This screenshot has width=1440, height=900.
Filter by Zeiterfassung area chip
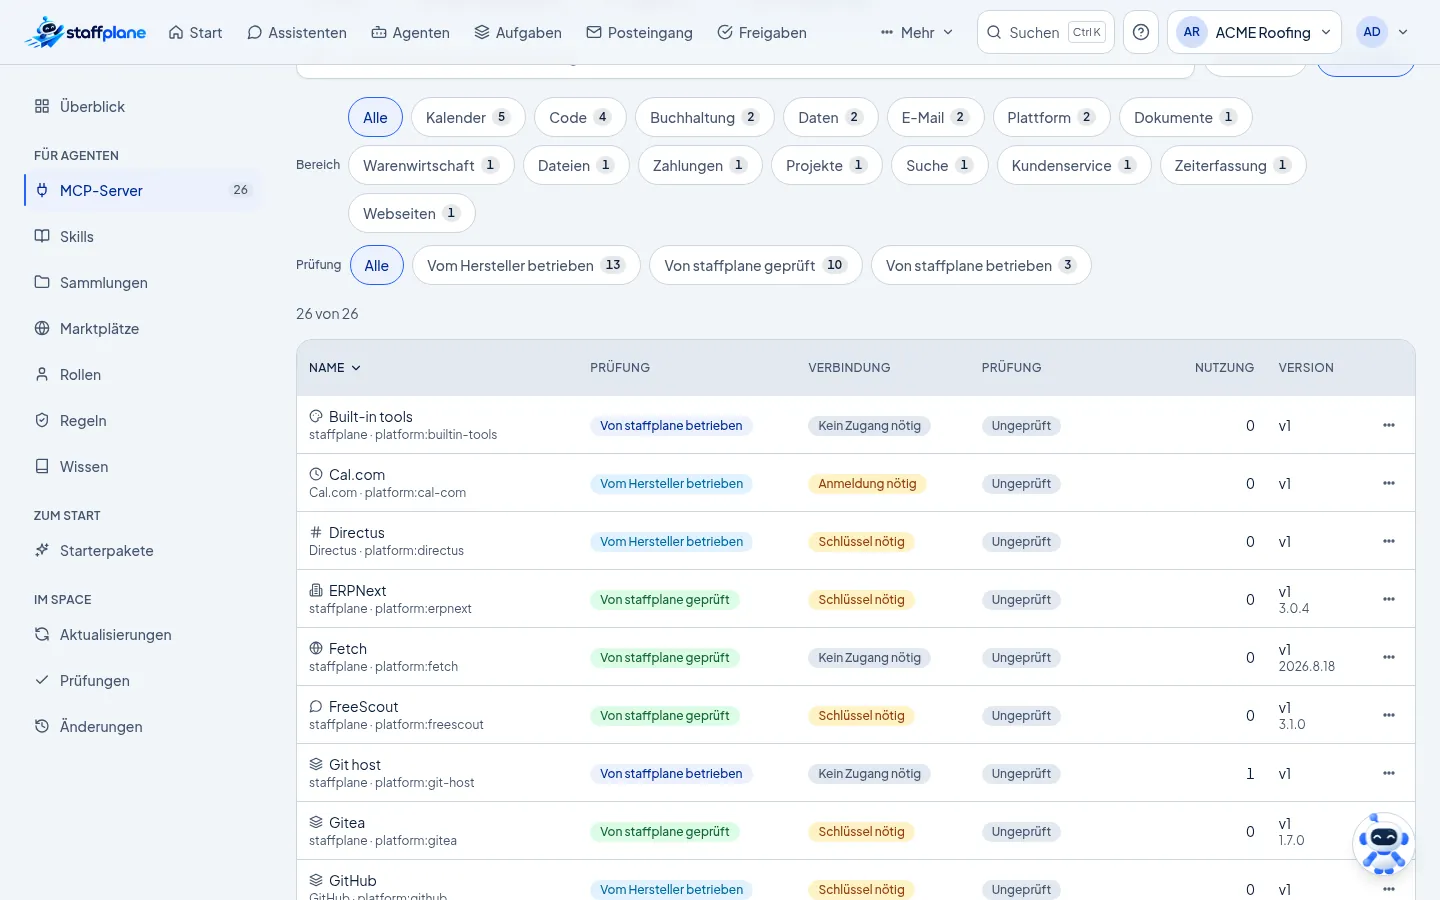(x=1233, y=165)
